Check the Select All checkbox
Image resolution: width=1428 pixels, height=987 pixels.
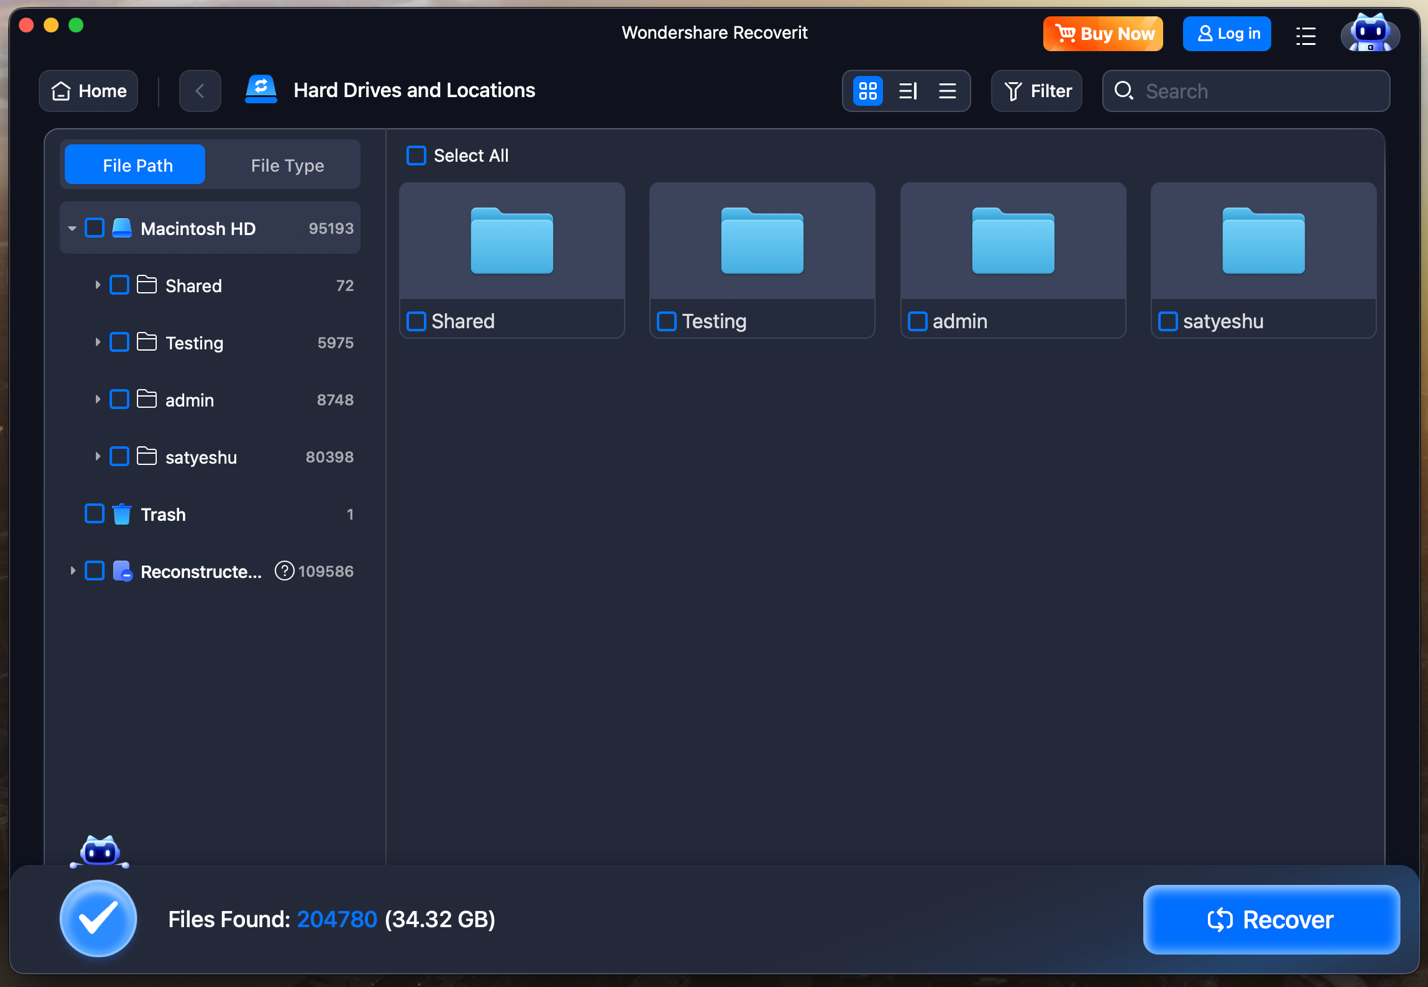pyautogui.click(x=416, y=155)
